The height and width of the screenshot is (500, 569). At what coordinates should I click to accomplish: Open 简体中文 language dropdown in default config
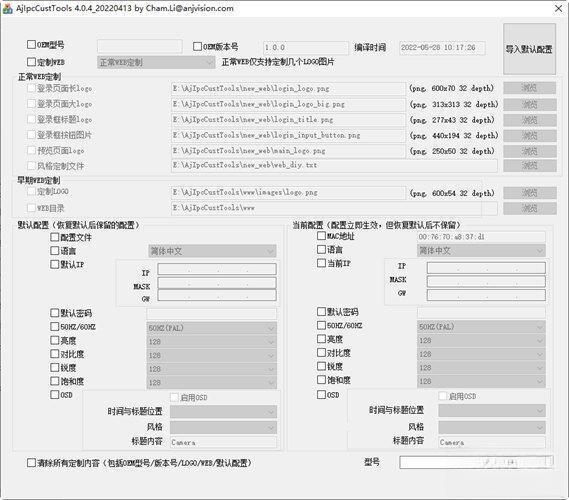212,251
